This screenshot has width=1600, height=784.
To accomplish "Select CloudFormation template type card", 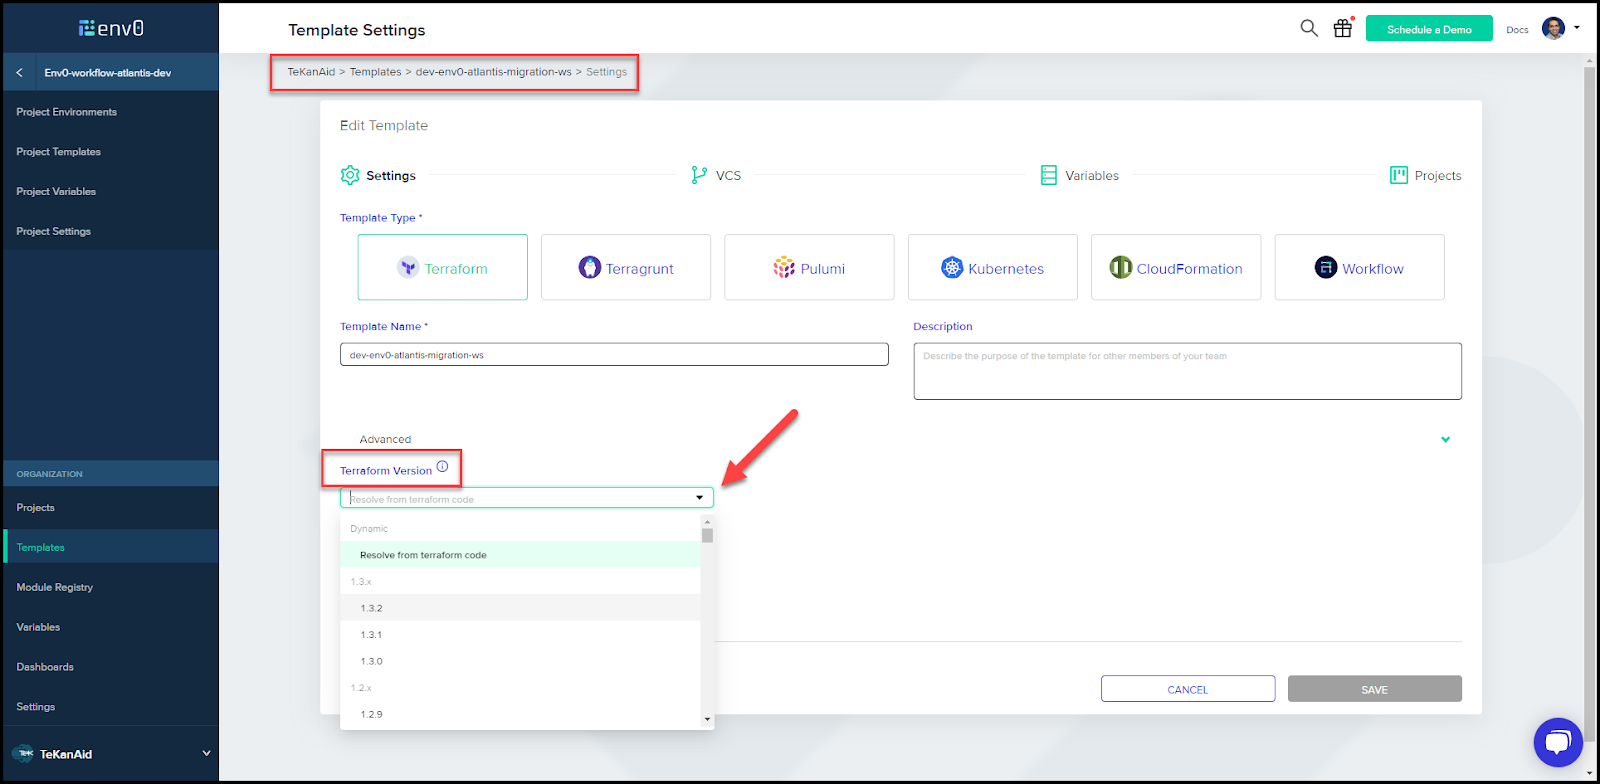I will tap(1176, 267).
